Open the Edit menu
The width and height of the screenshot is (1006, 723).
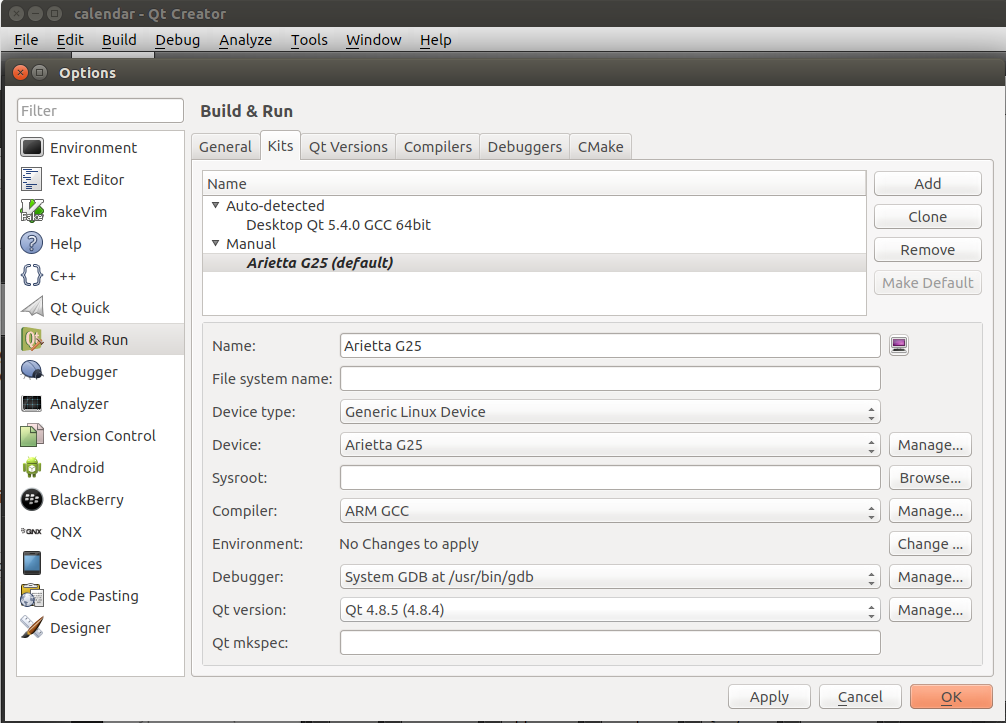70,40
